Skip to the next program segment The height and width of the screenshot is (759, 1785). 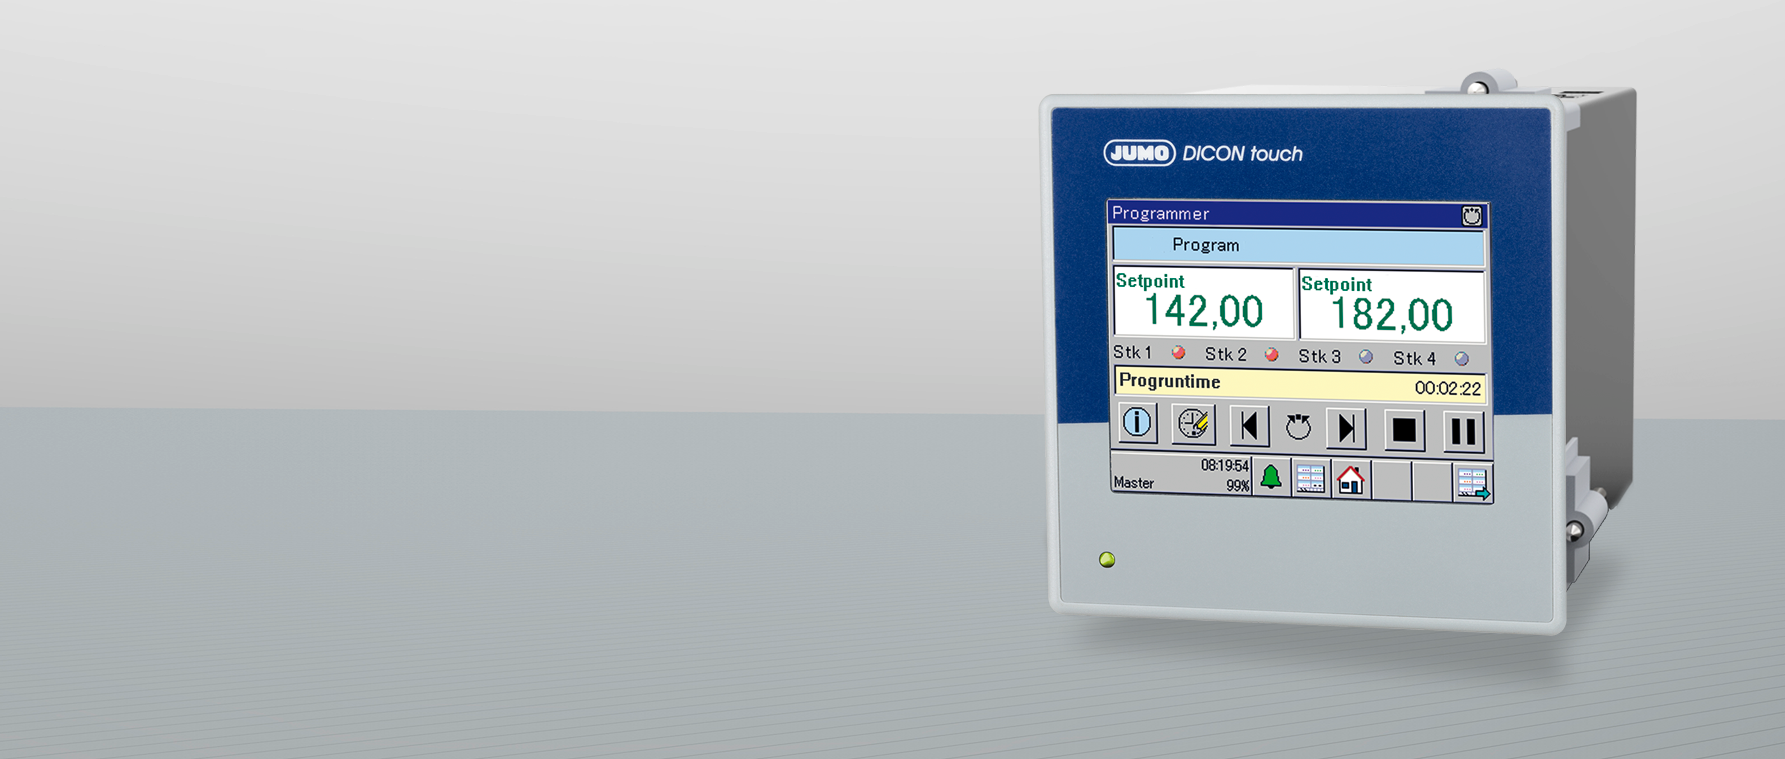click(x=1346, y=429)
